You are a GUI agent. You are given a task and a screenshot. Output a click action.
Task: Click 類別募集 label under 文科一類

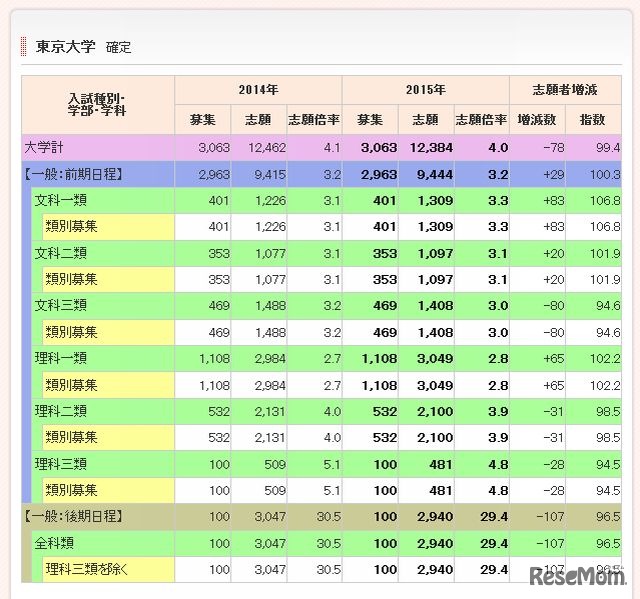[x=71, y=226]
